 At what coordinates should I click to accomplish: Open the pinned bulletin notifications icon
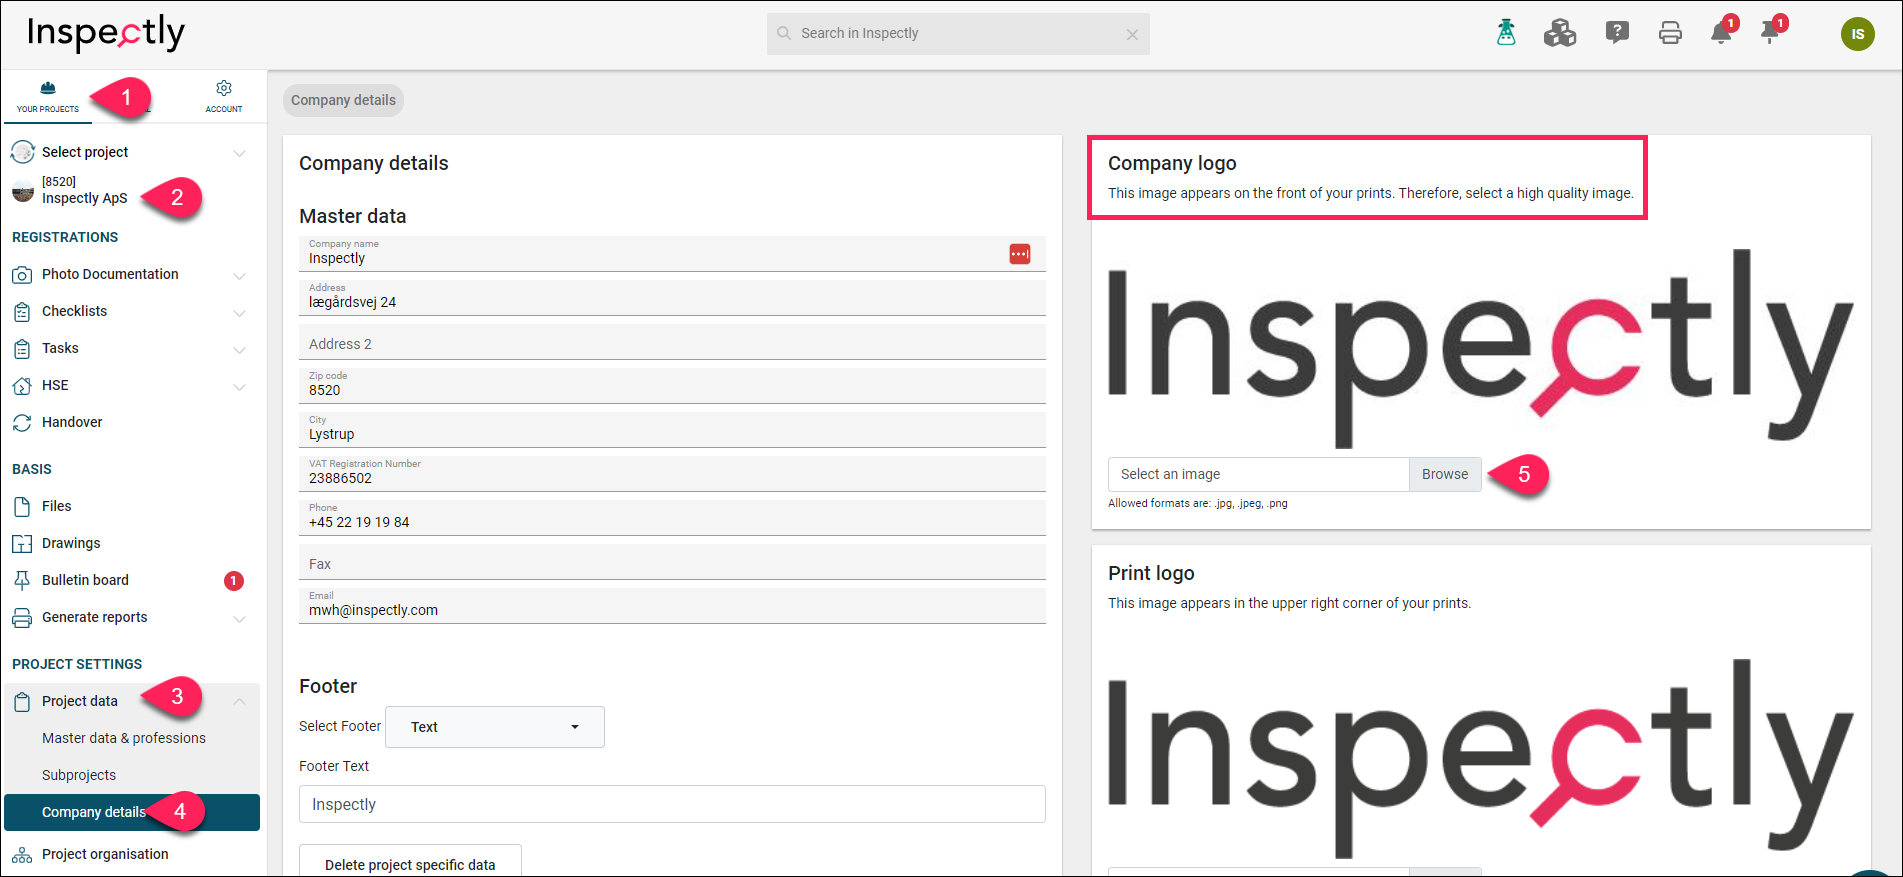pyautogui.click(x=1770, y=33)
